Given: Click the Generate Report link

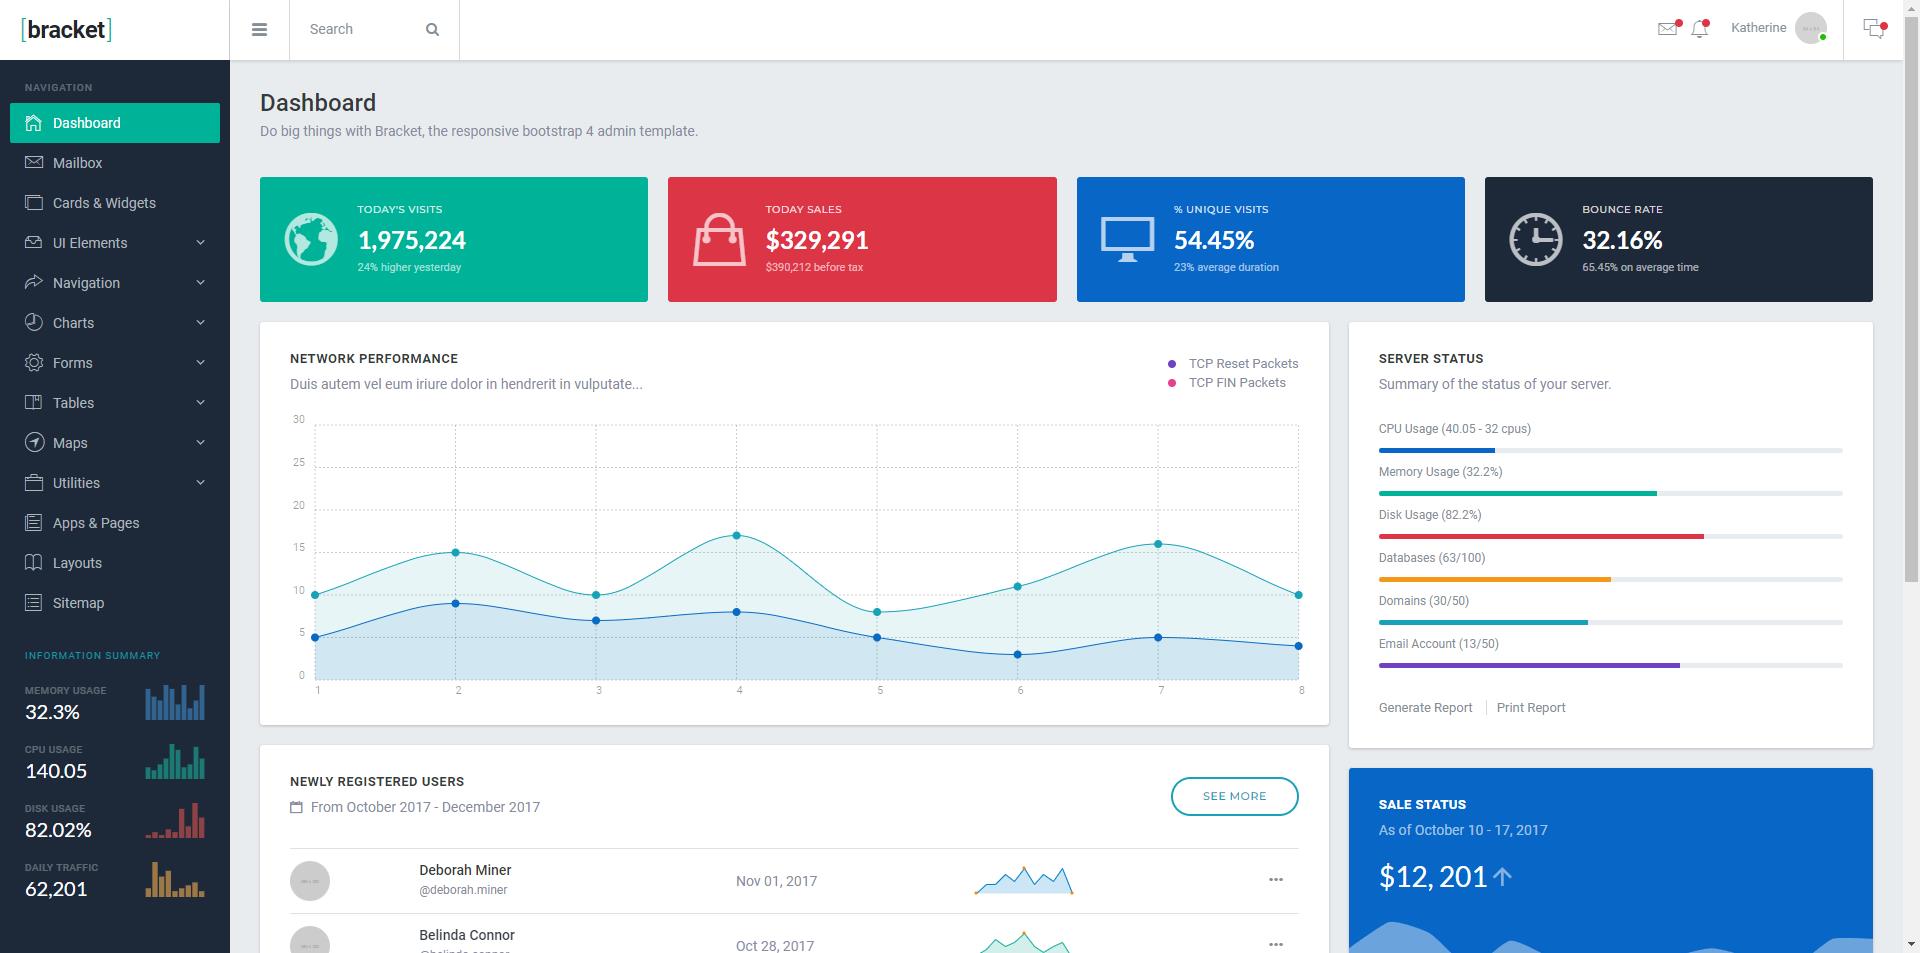Looking at the screenshot, I should coord(1425,708).
